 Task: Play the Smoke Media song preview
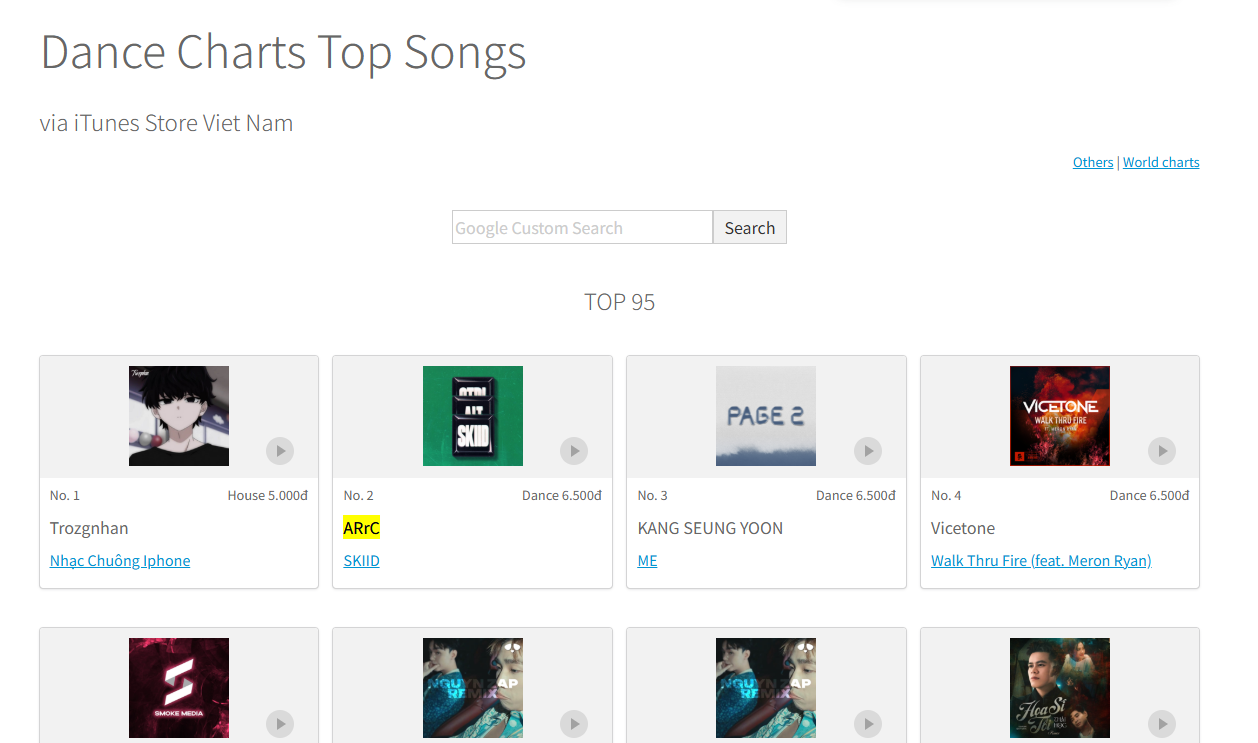click(280, 723)
